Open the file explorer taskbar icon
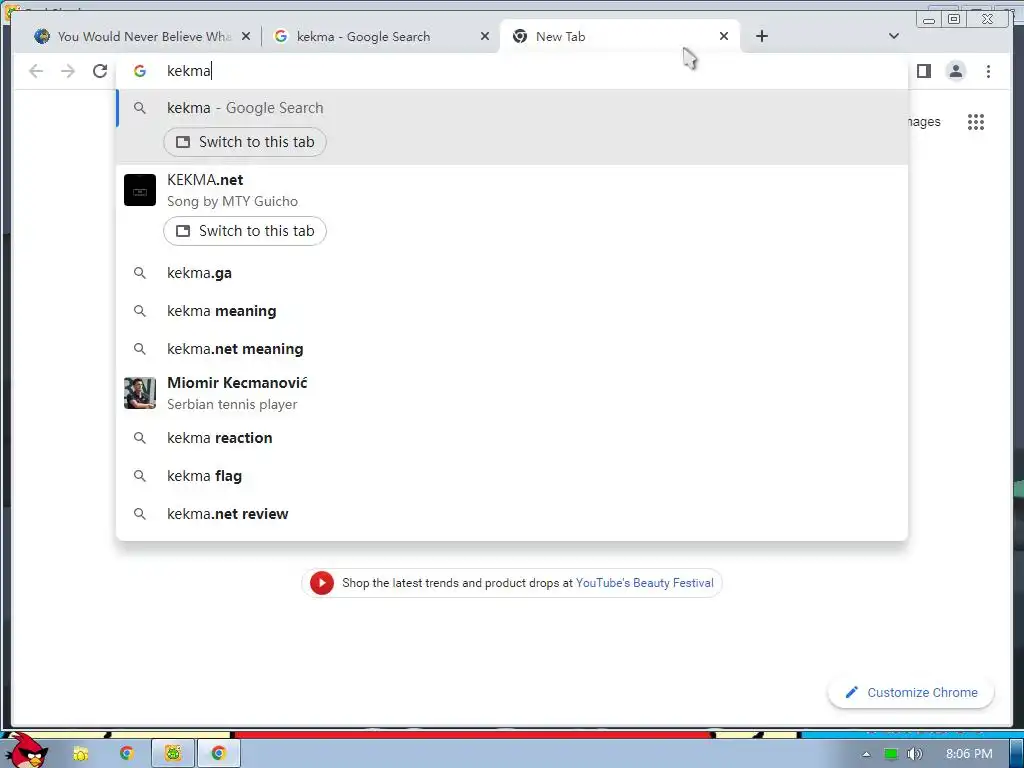The width and height of the screenshot is (1024, 768). click(x=81, y=754)
